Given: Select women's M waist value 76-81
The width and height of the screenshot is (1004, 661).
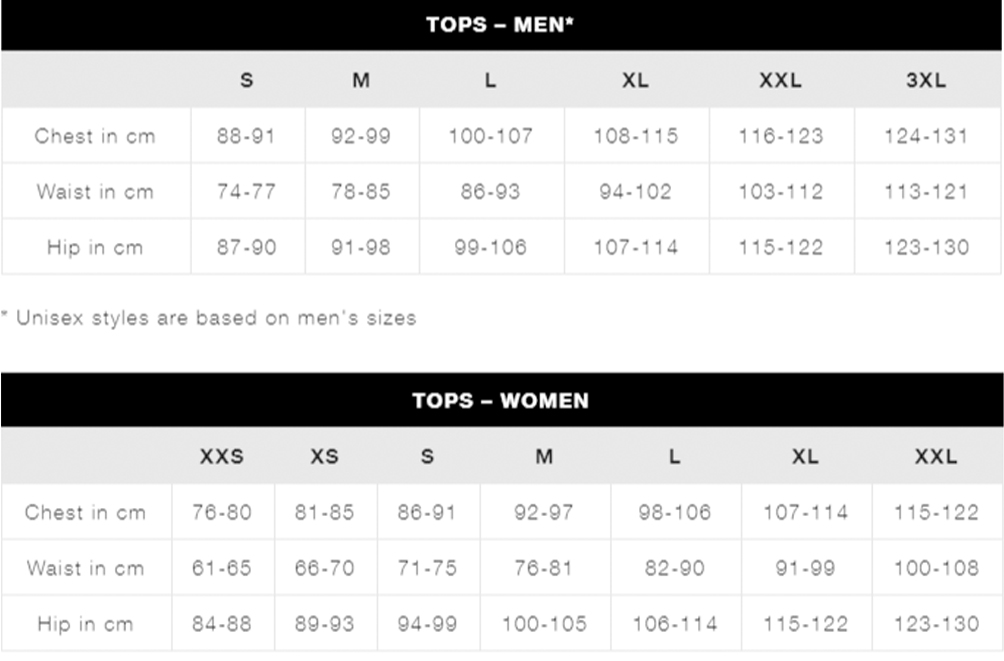Looking at the screenshot, I should pos(544,568).
